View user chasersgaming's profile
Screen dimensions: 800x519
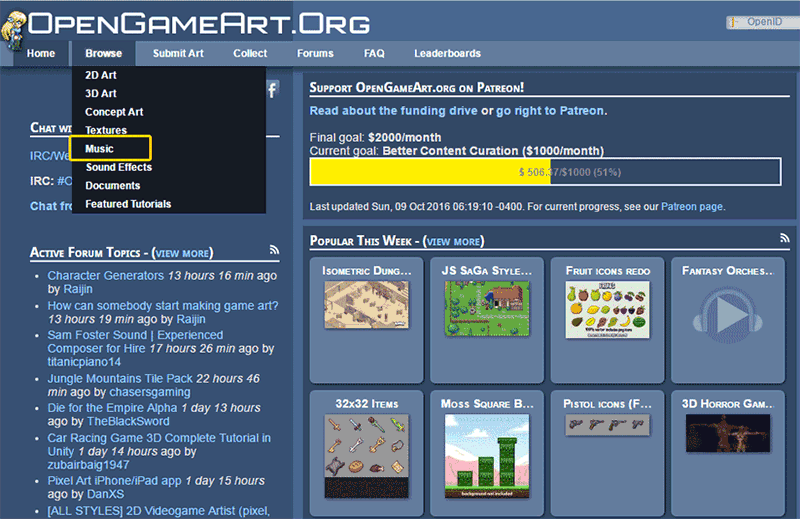click(149, 392)
